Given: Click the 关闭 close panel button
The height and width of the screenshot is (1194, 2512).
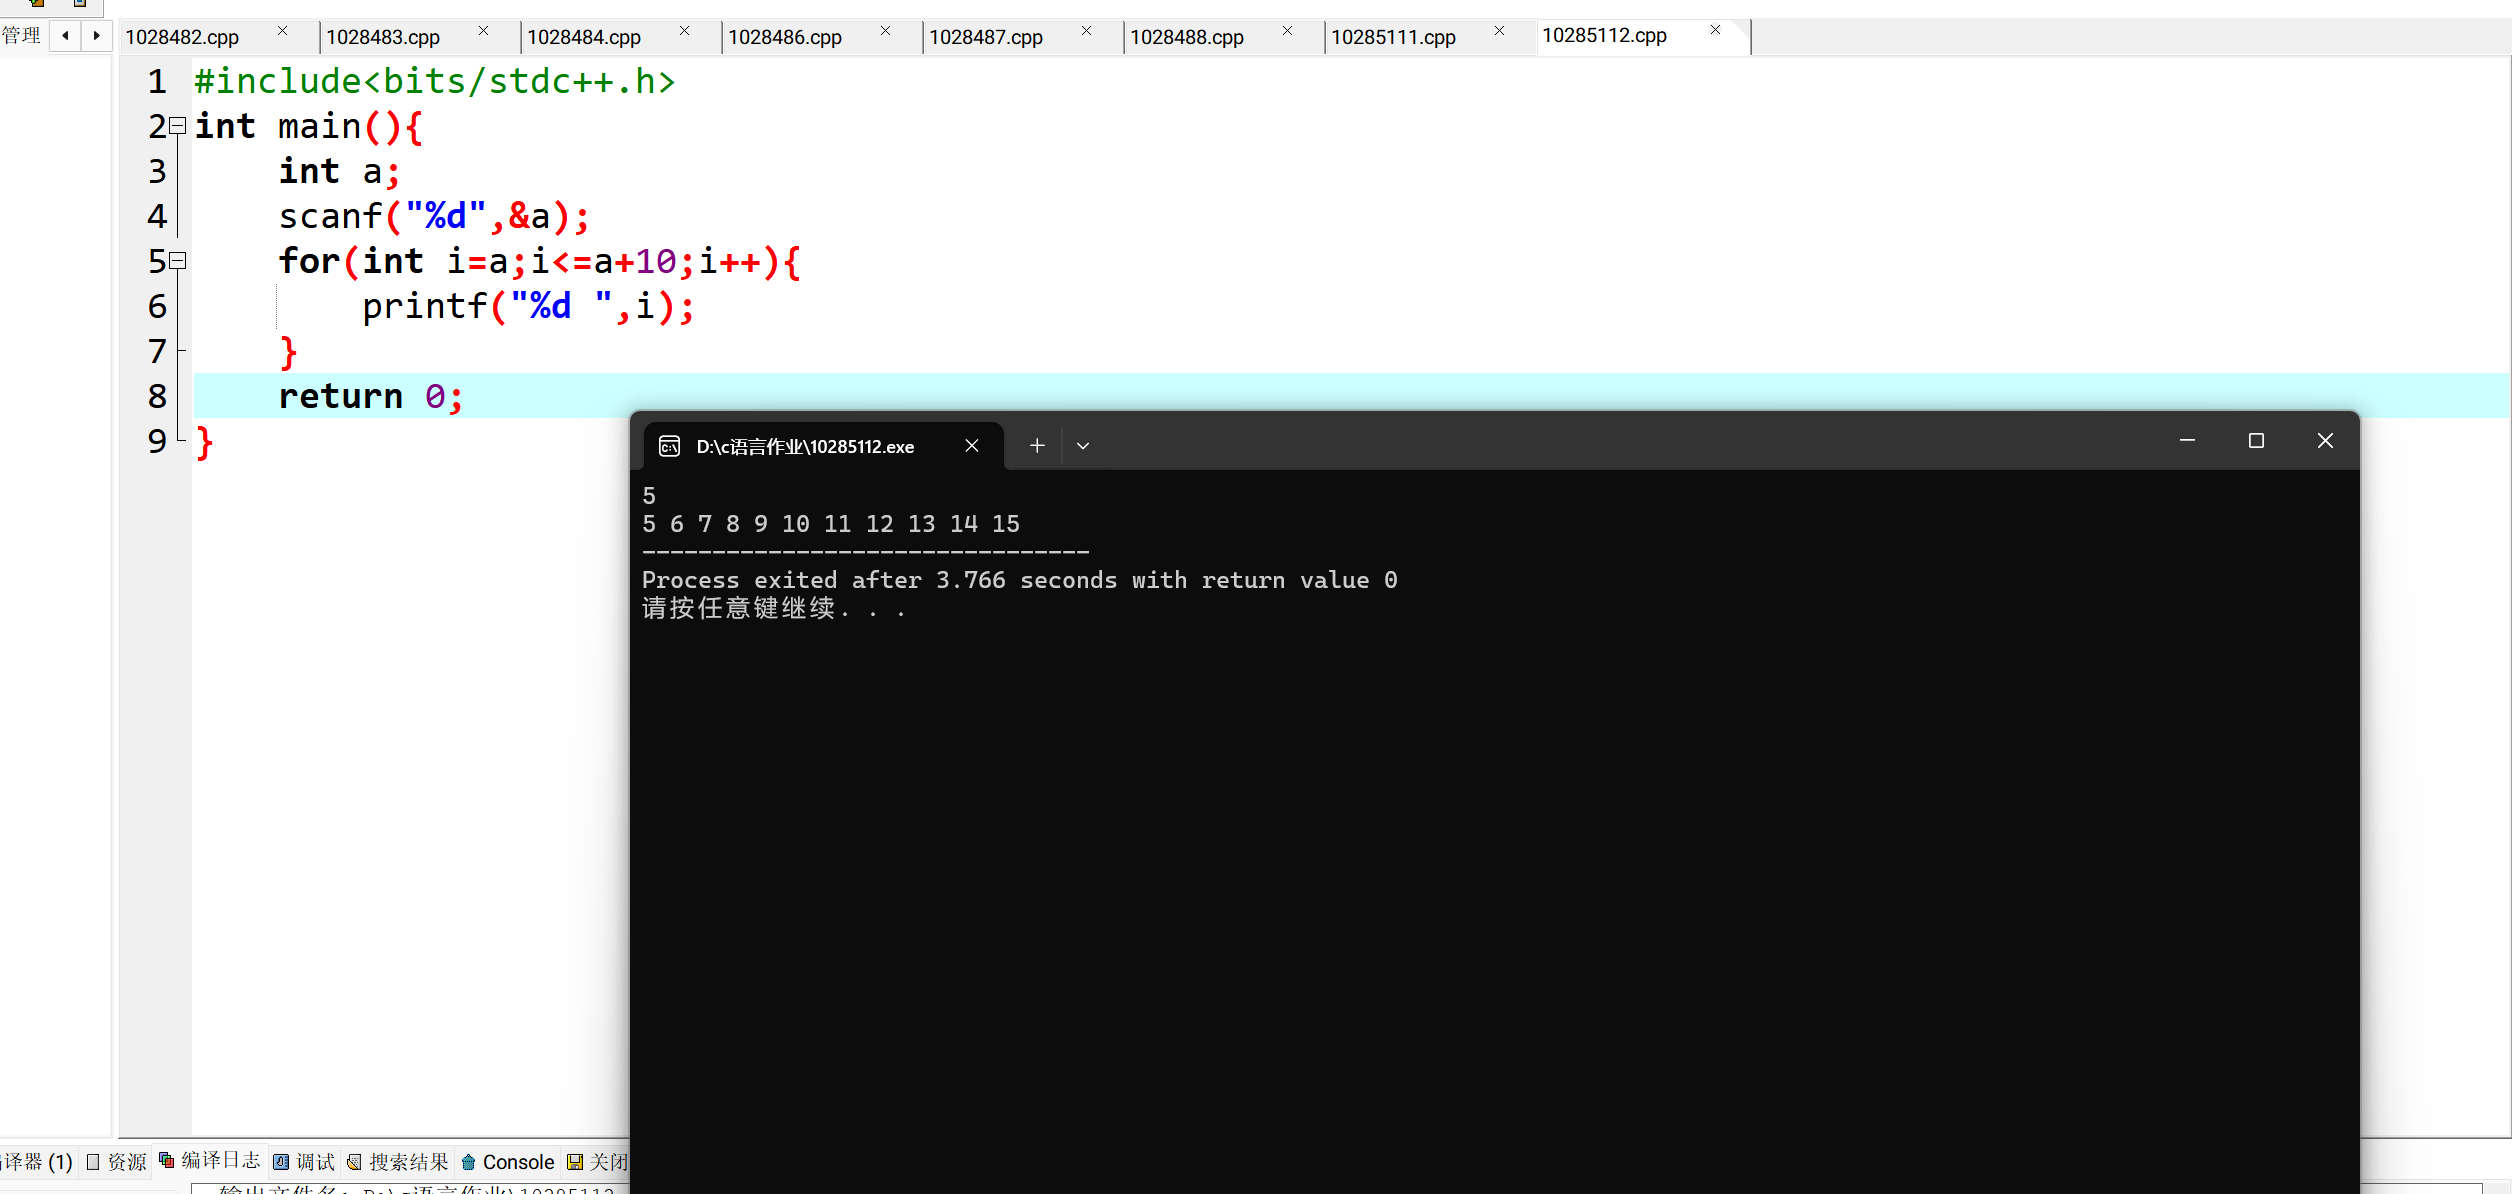Looking at the screenshot, I should [x=598, y=1162].
